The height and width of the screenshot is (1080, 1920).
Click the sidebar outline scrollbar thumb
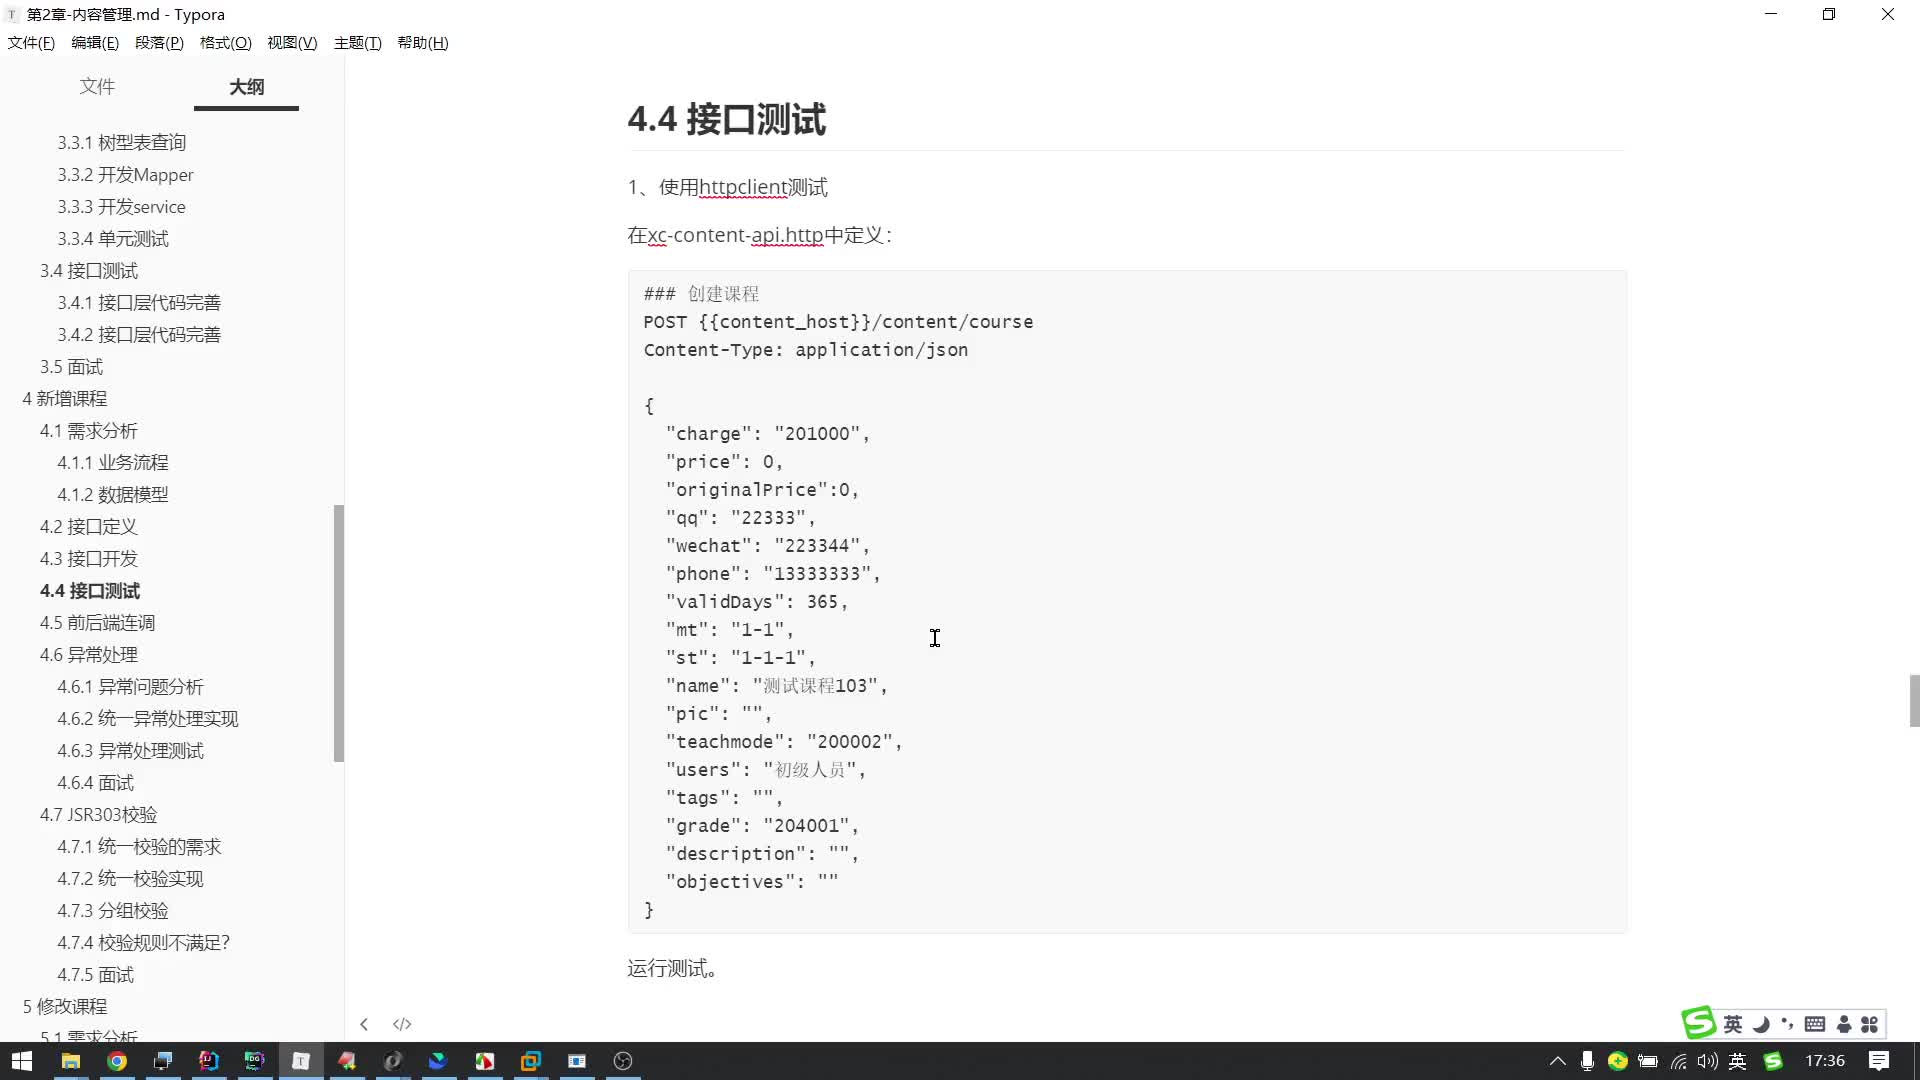coord(339,633)
